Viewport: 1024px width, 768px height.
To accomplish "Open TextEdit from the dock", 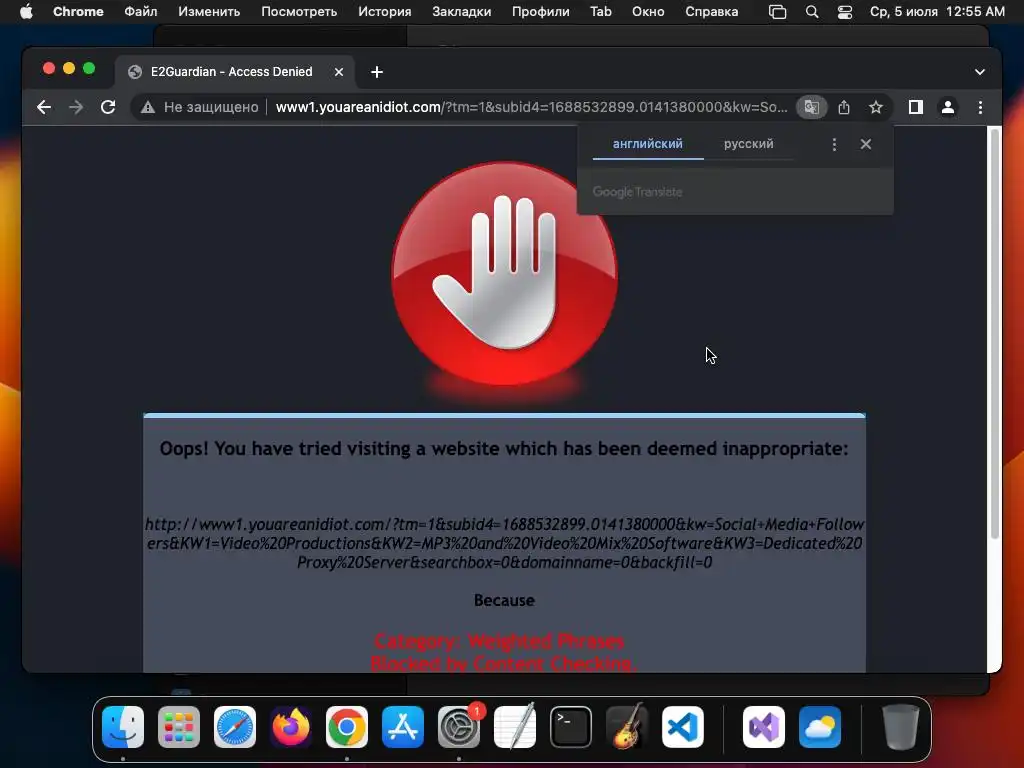I will click(x=515, y=727).
